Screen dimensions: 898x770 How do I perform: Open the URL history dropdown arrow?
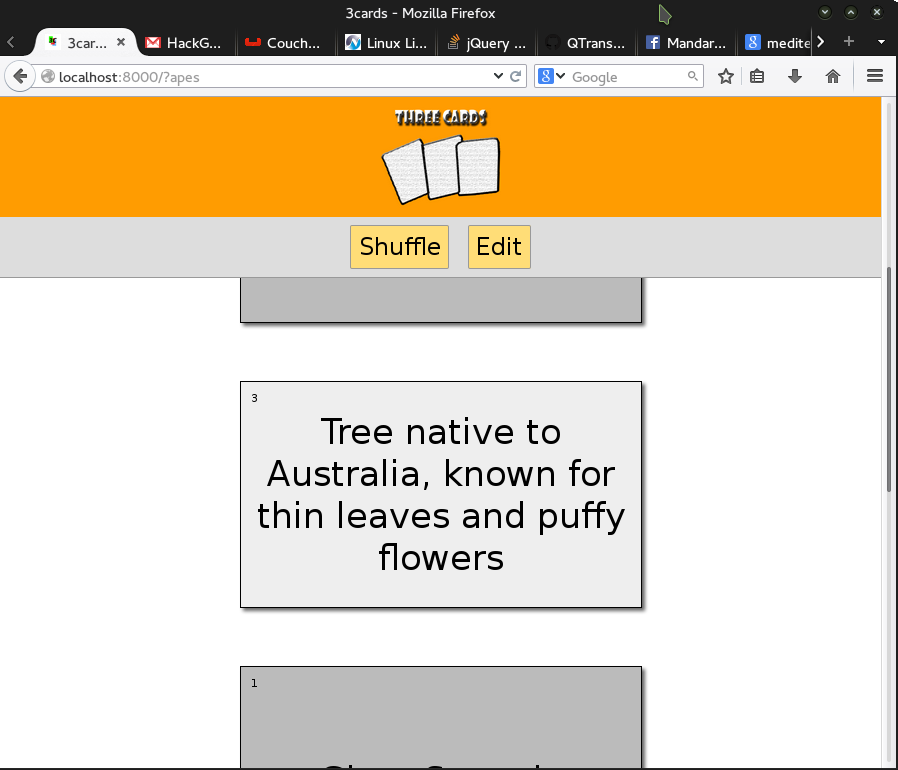[498, 76]
